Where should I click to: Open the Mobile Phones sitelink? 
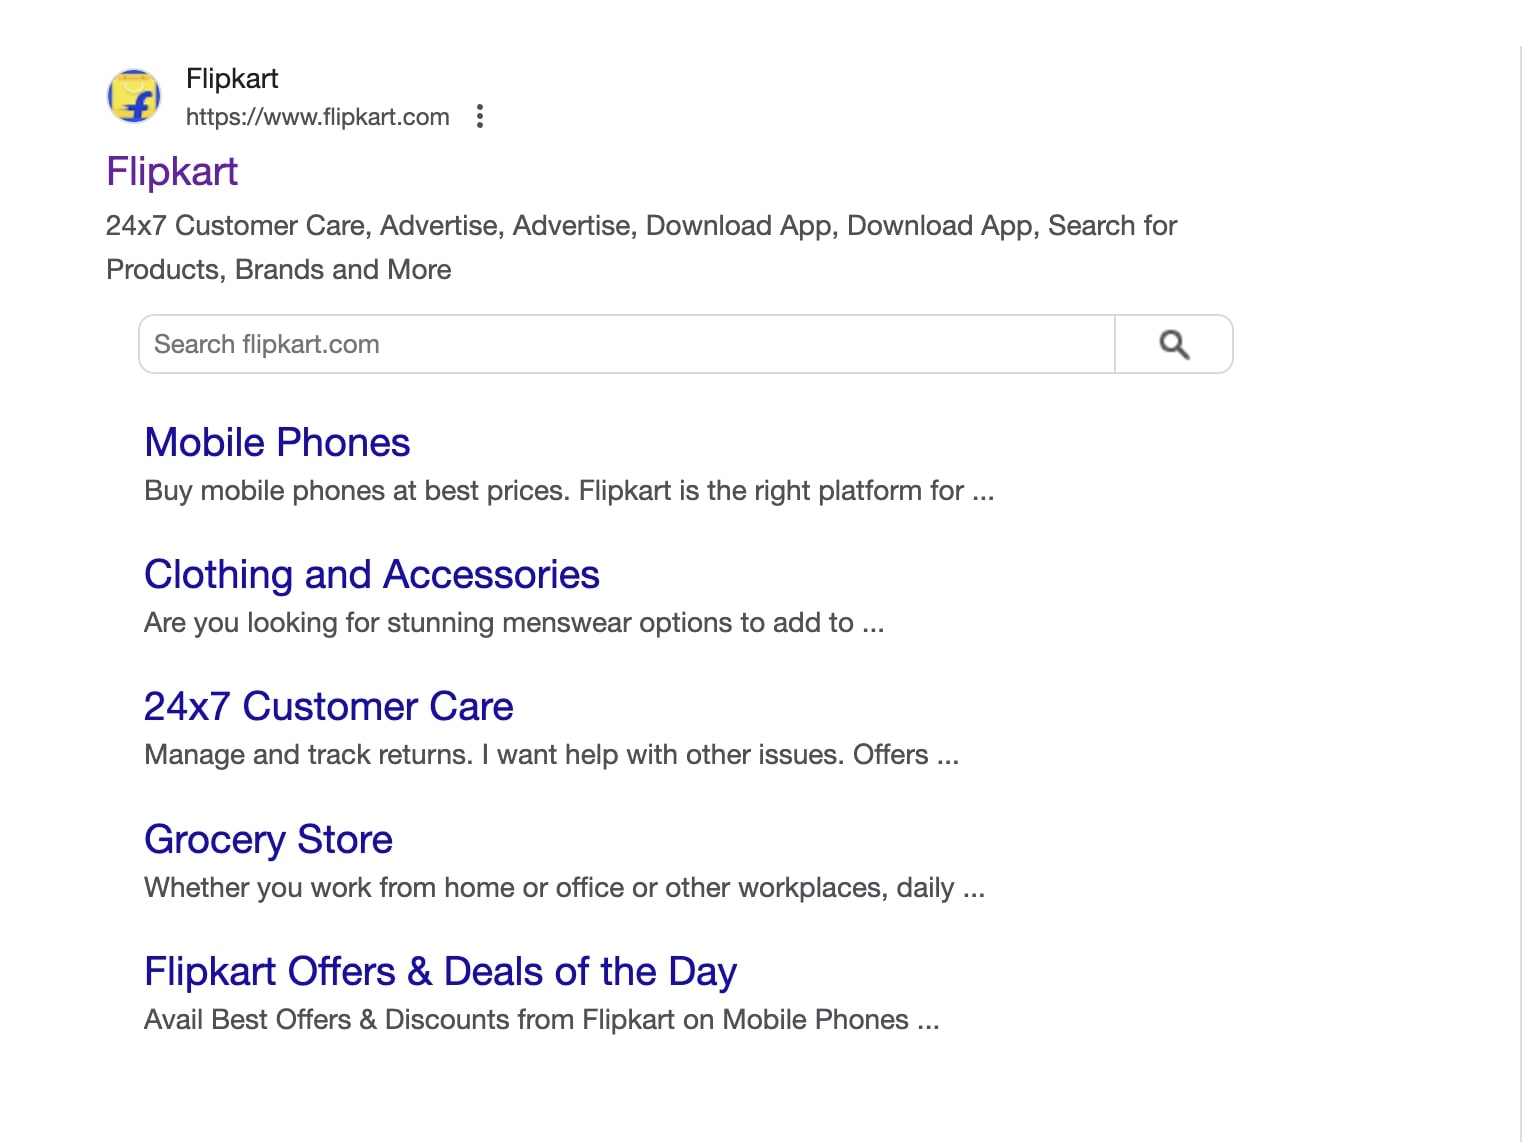tap(277, 443)
